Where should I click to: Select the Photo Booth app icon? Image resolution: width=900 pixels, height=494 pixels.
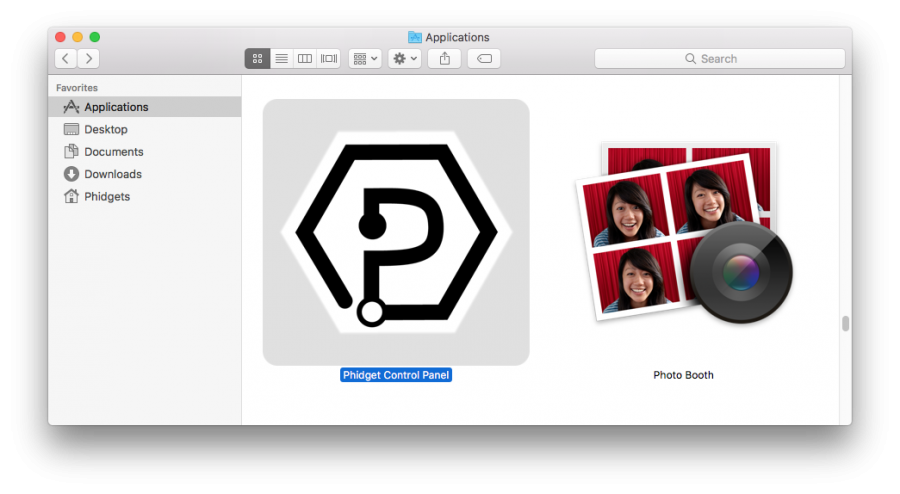pos(684,232)
